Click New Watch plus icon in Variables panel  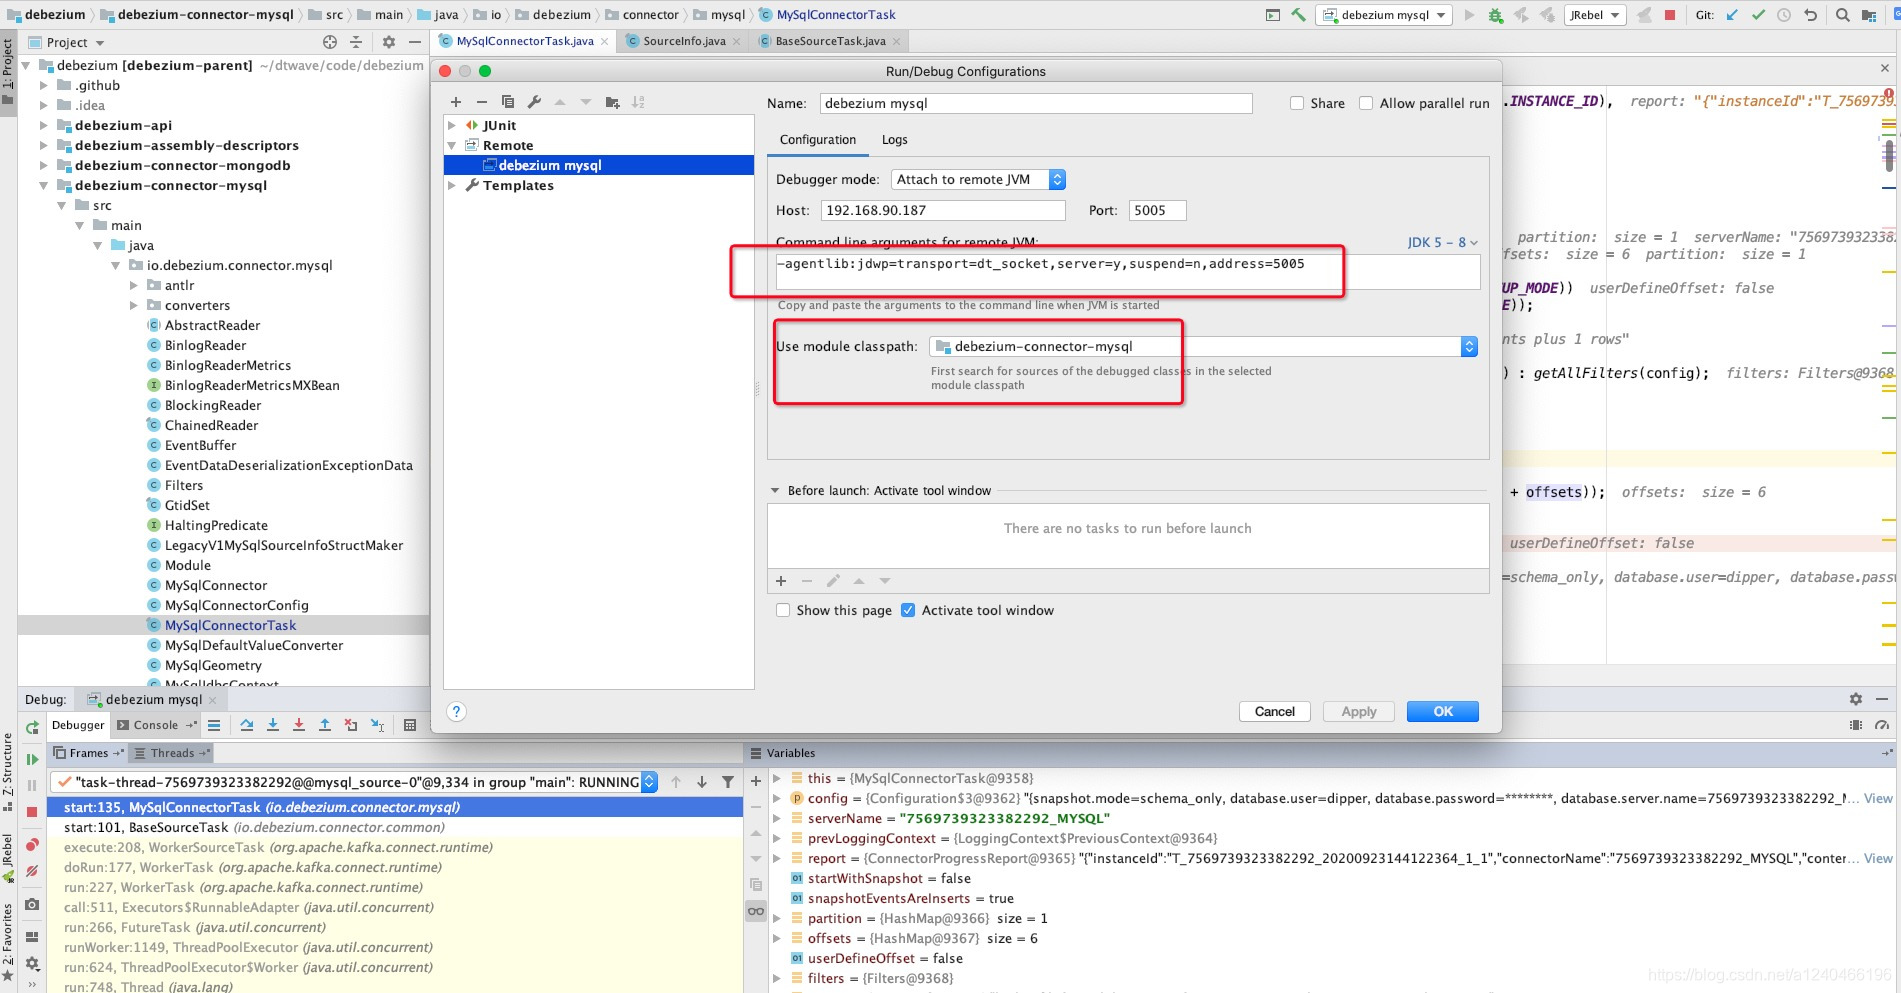coord(756,781)
